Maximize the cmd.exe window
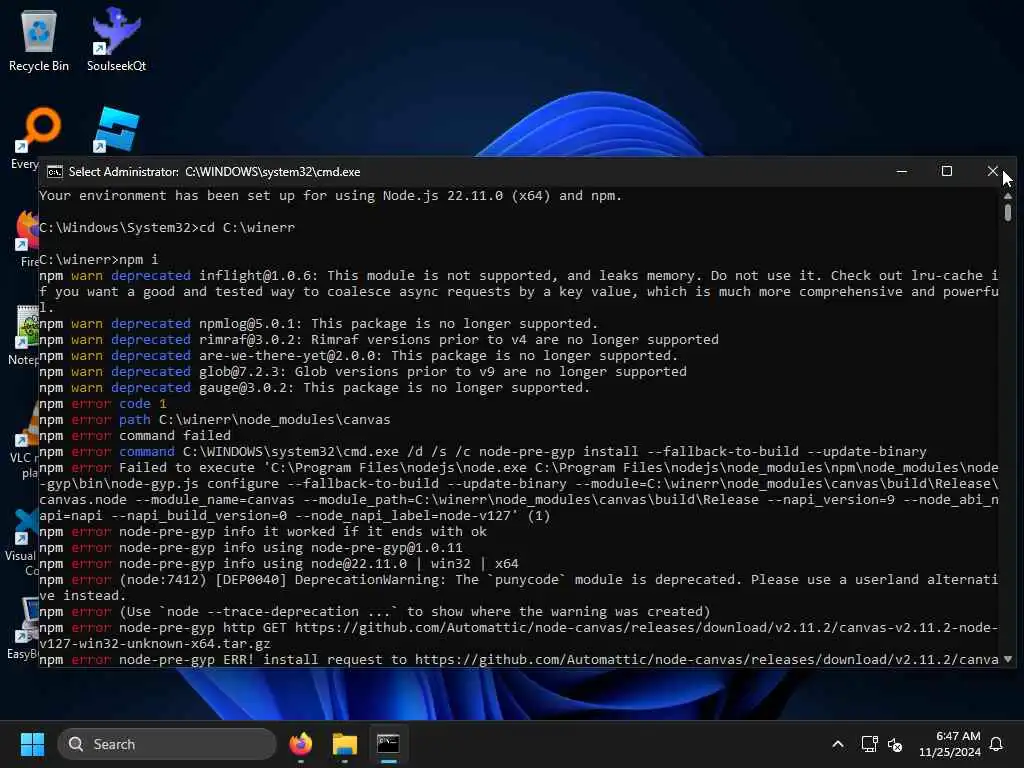1024x768 pixels. (946, 172)
